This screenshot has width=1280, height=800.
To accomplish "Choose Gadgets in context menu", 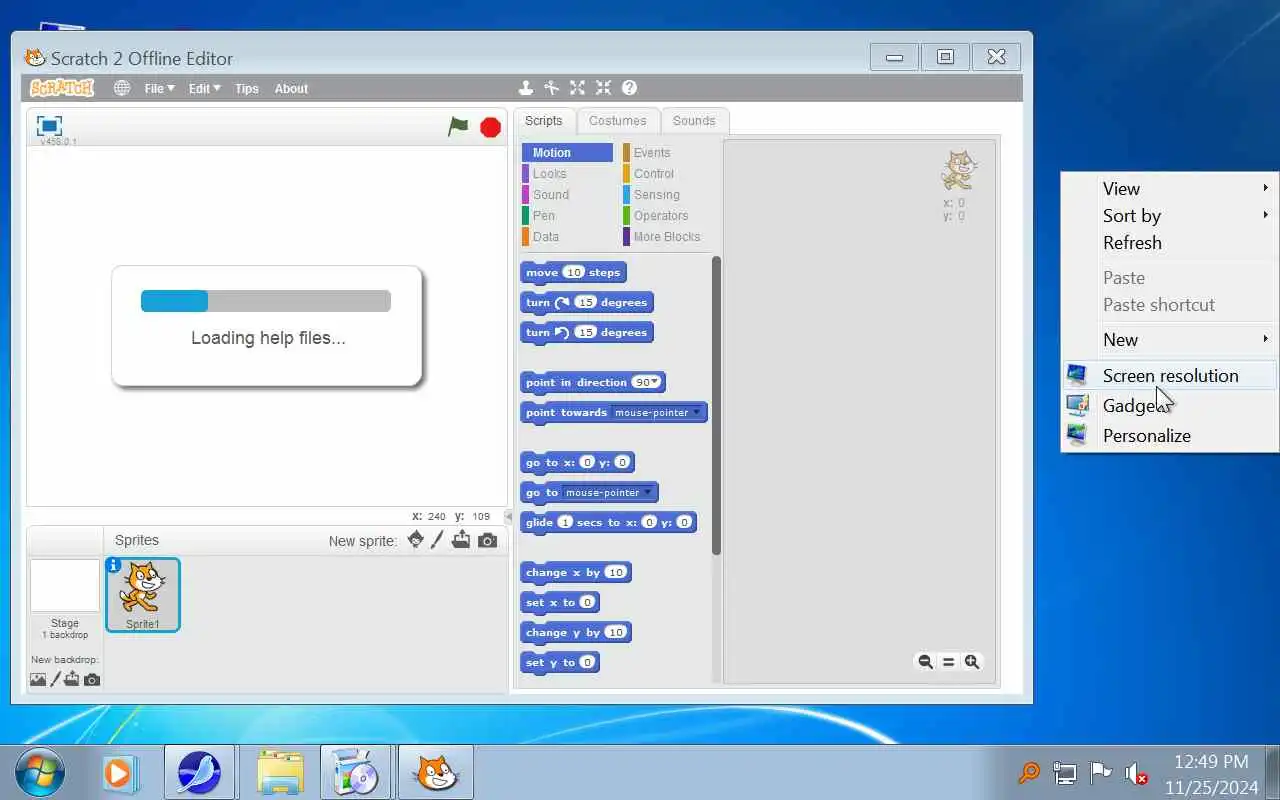I will coord(1170,405).
